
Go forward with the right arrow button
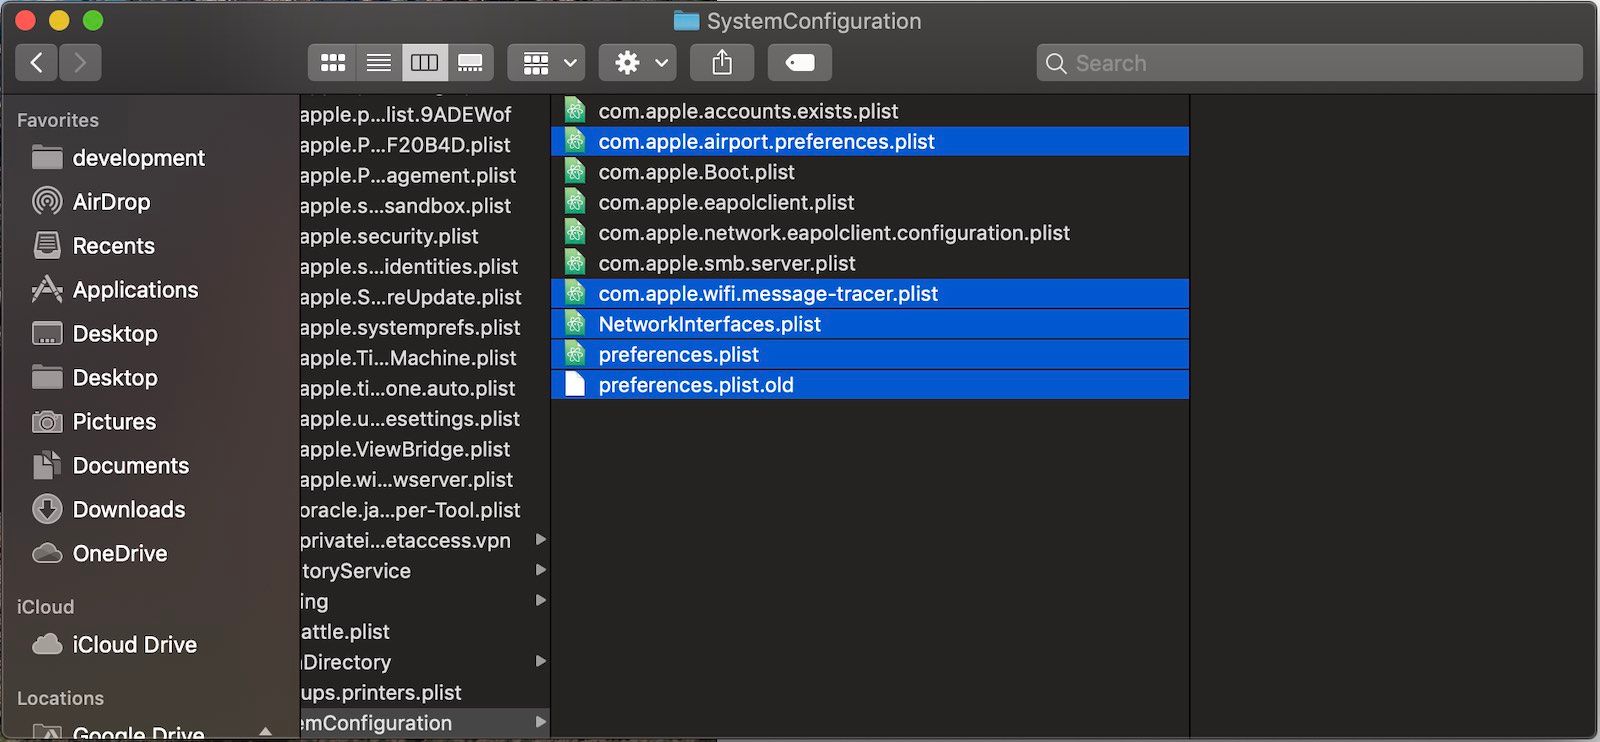coord(80,63)
